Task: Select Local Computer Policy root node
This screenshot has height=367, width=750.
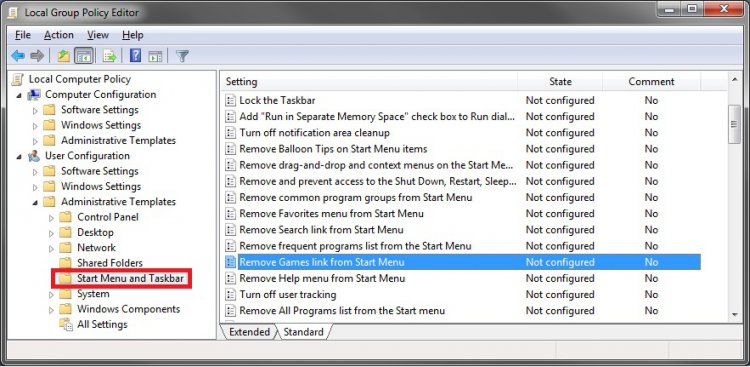Action: [x=79, y=79]
